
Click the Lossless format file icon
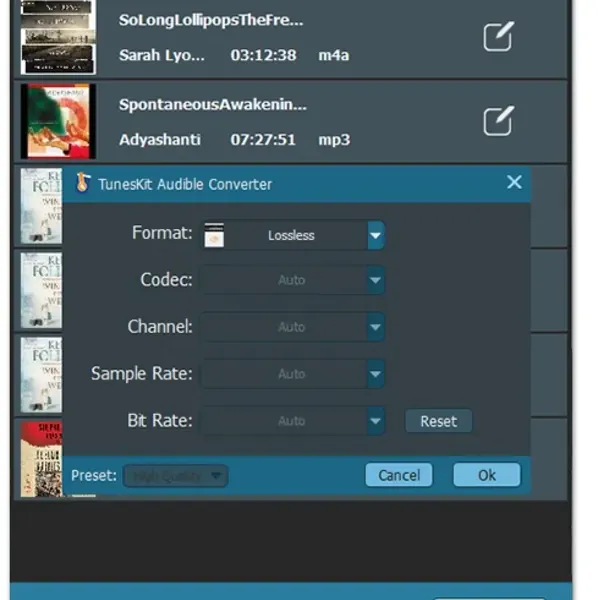[x=214, y=235]
